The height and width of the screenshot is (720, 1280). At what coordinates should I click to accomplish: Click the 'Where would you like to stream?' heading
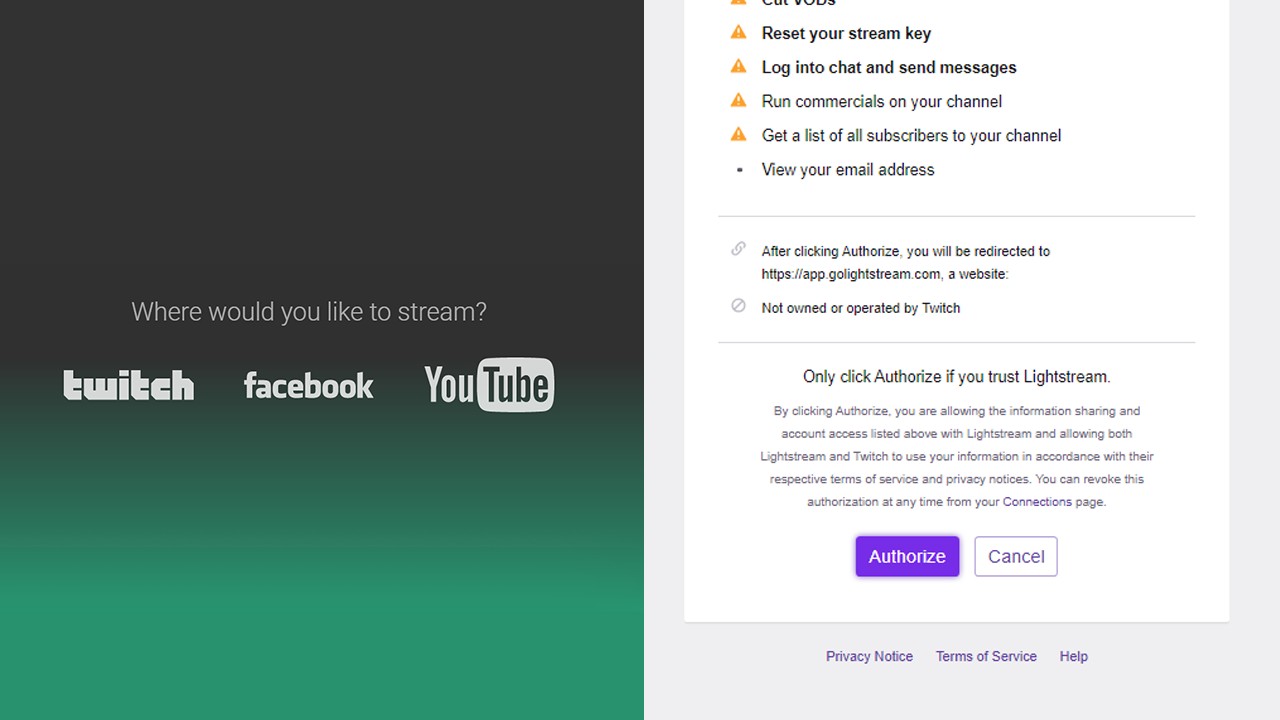[x=309, y=312]
